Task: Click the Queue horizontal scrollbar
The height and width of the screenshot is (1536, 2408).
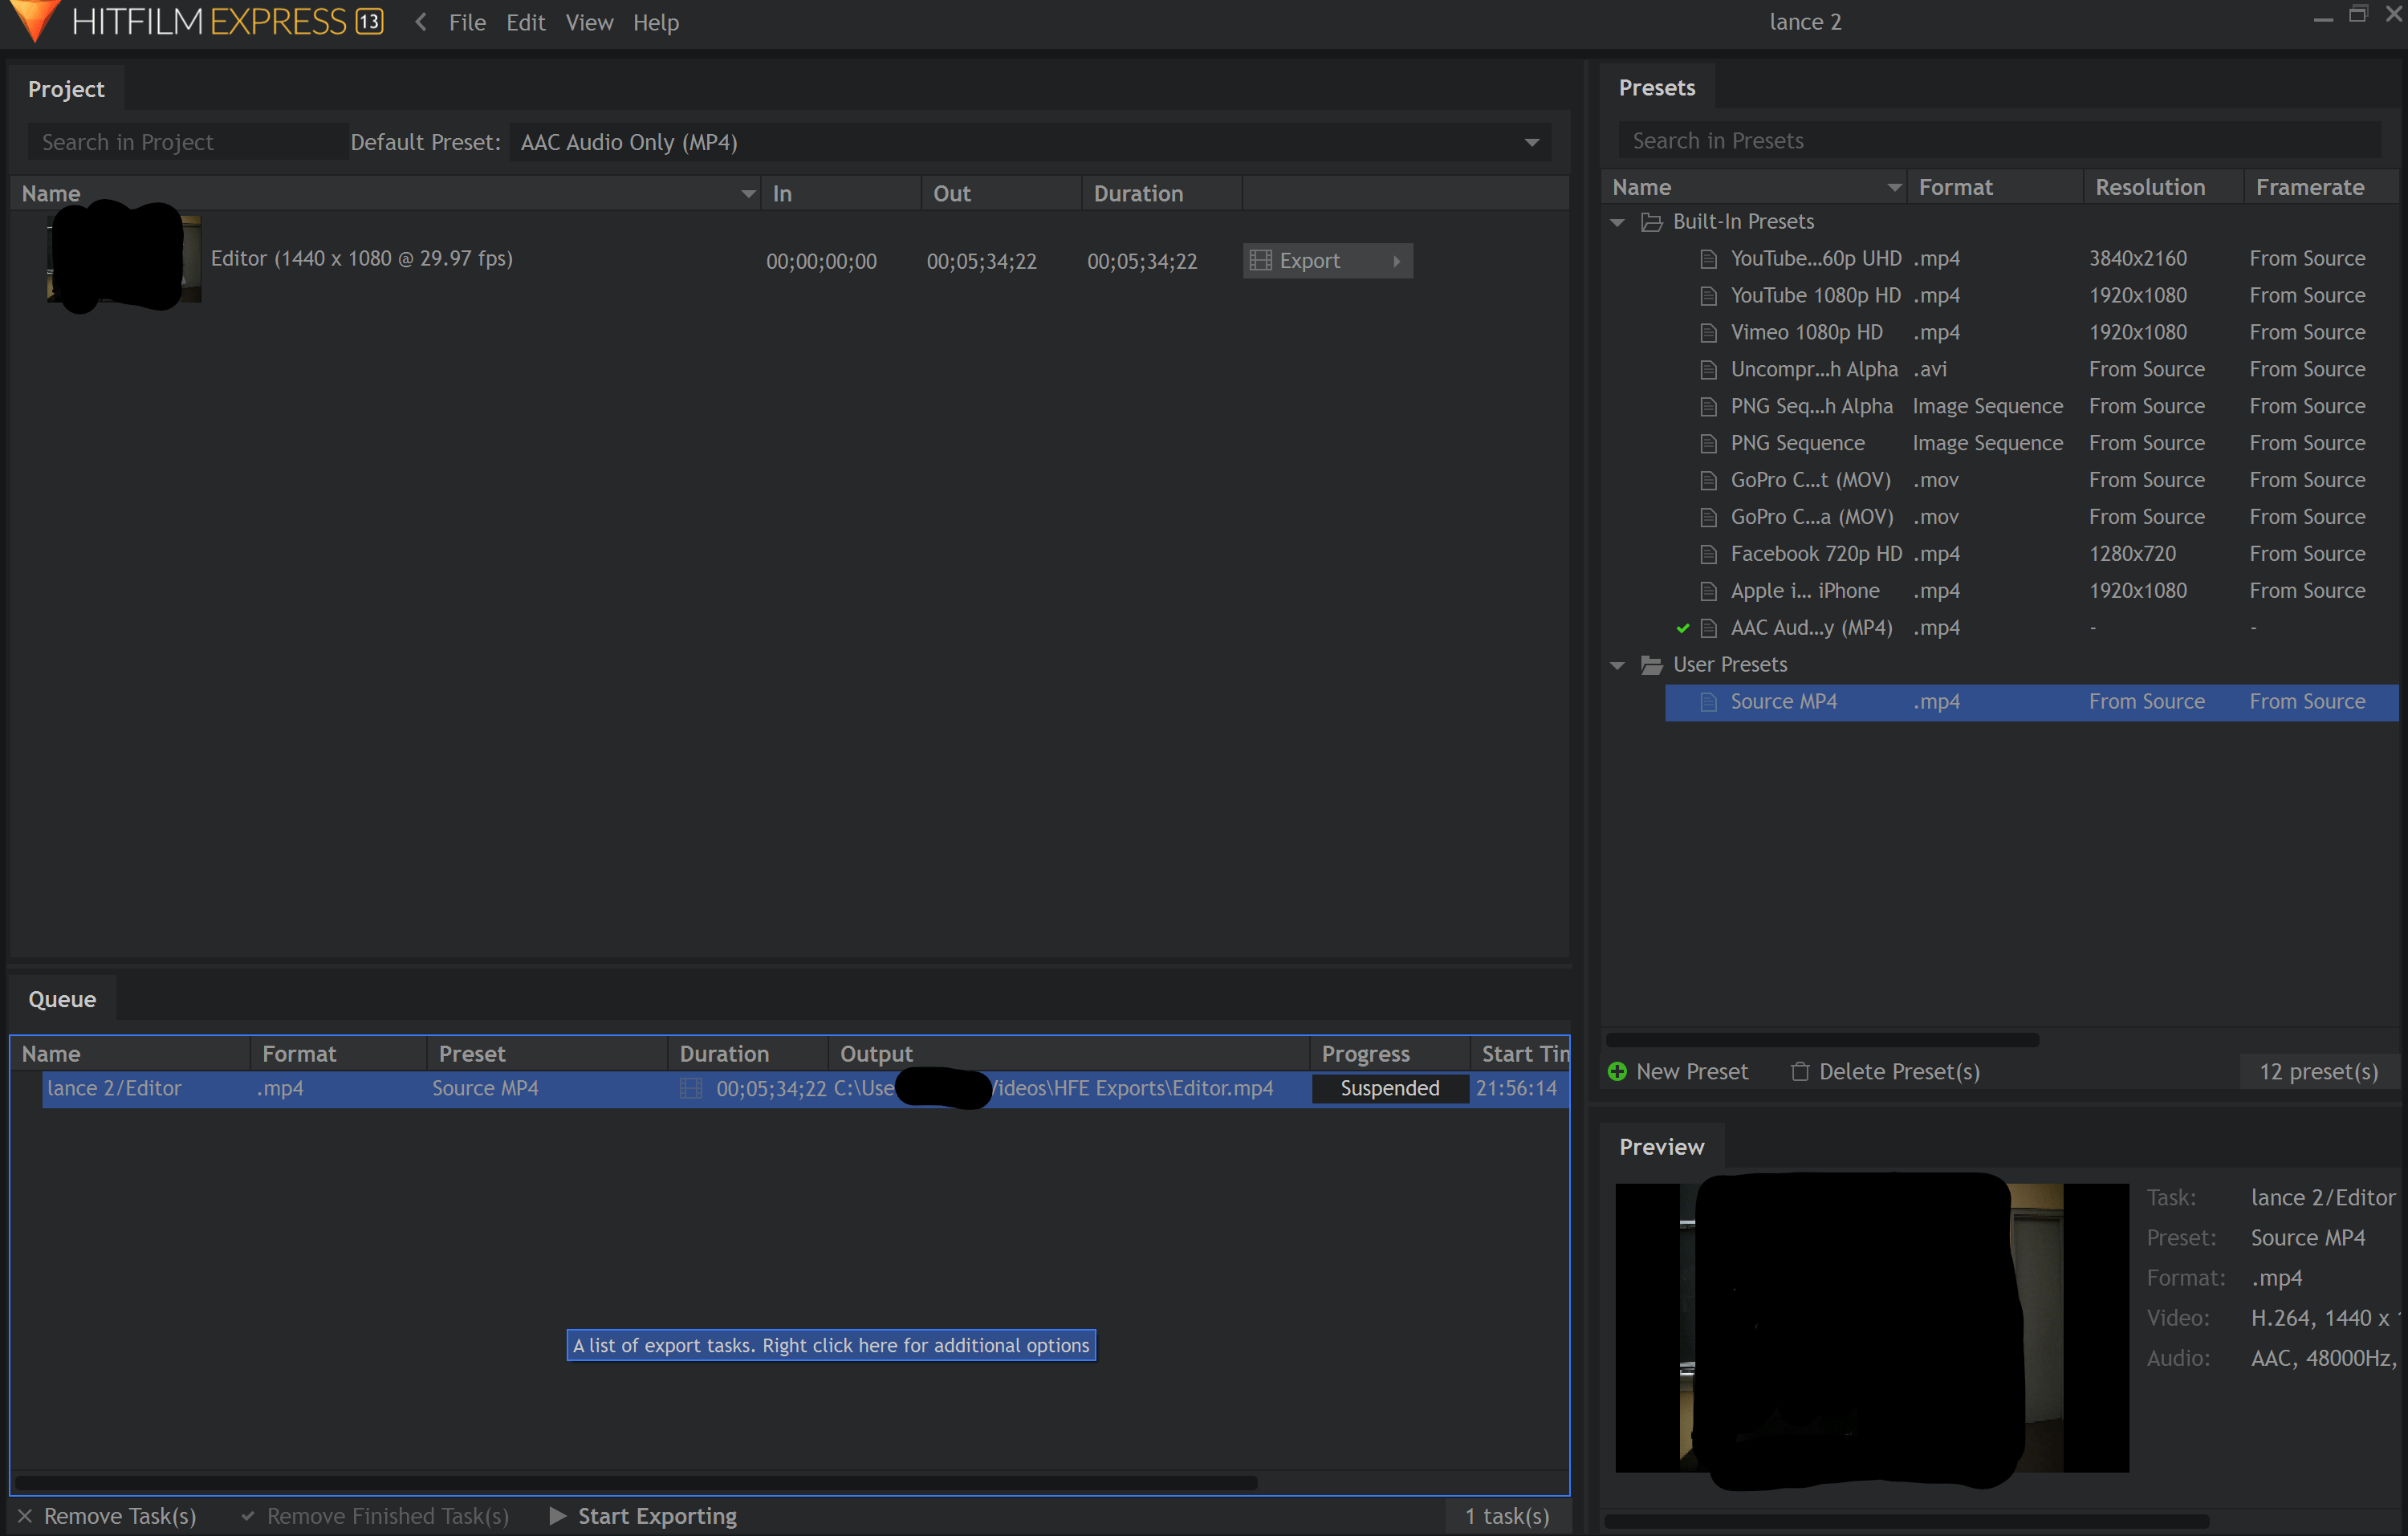Action: [636, 1482]
